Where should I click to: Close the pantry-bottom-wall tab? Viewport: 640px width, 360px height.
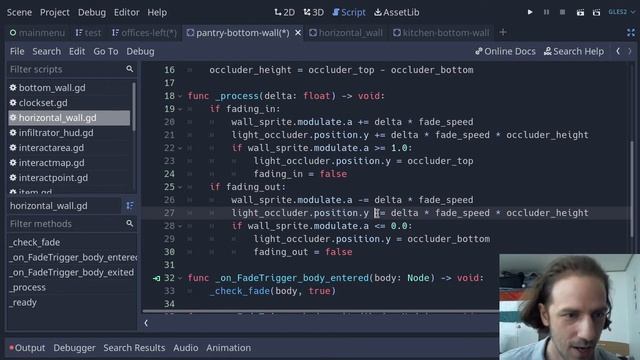pos(298,33)
